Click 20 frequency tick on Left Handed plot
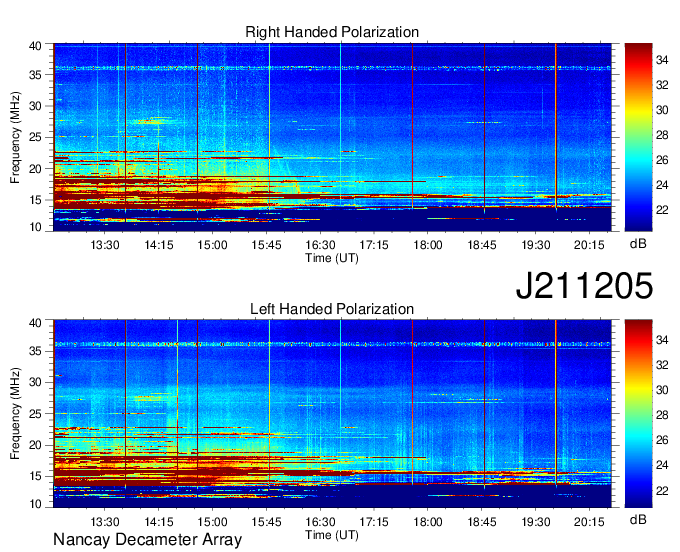Viewport: 680px width, 552px height. 35,445
